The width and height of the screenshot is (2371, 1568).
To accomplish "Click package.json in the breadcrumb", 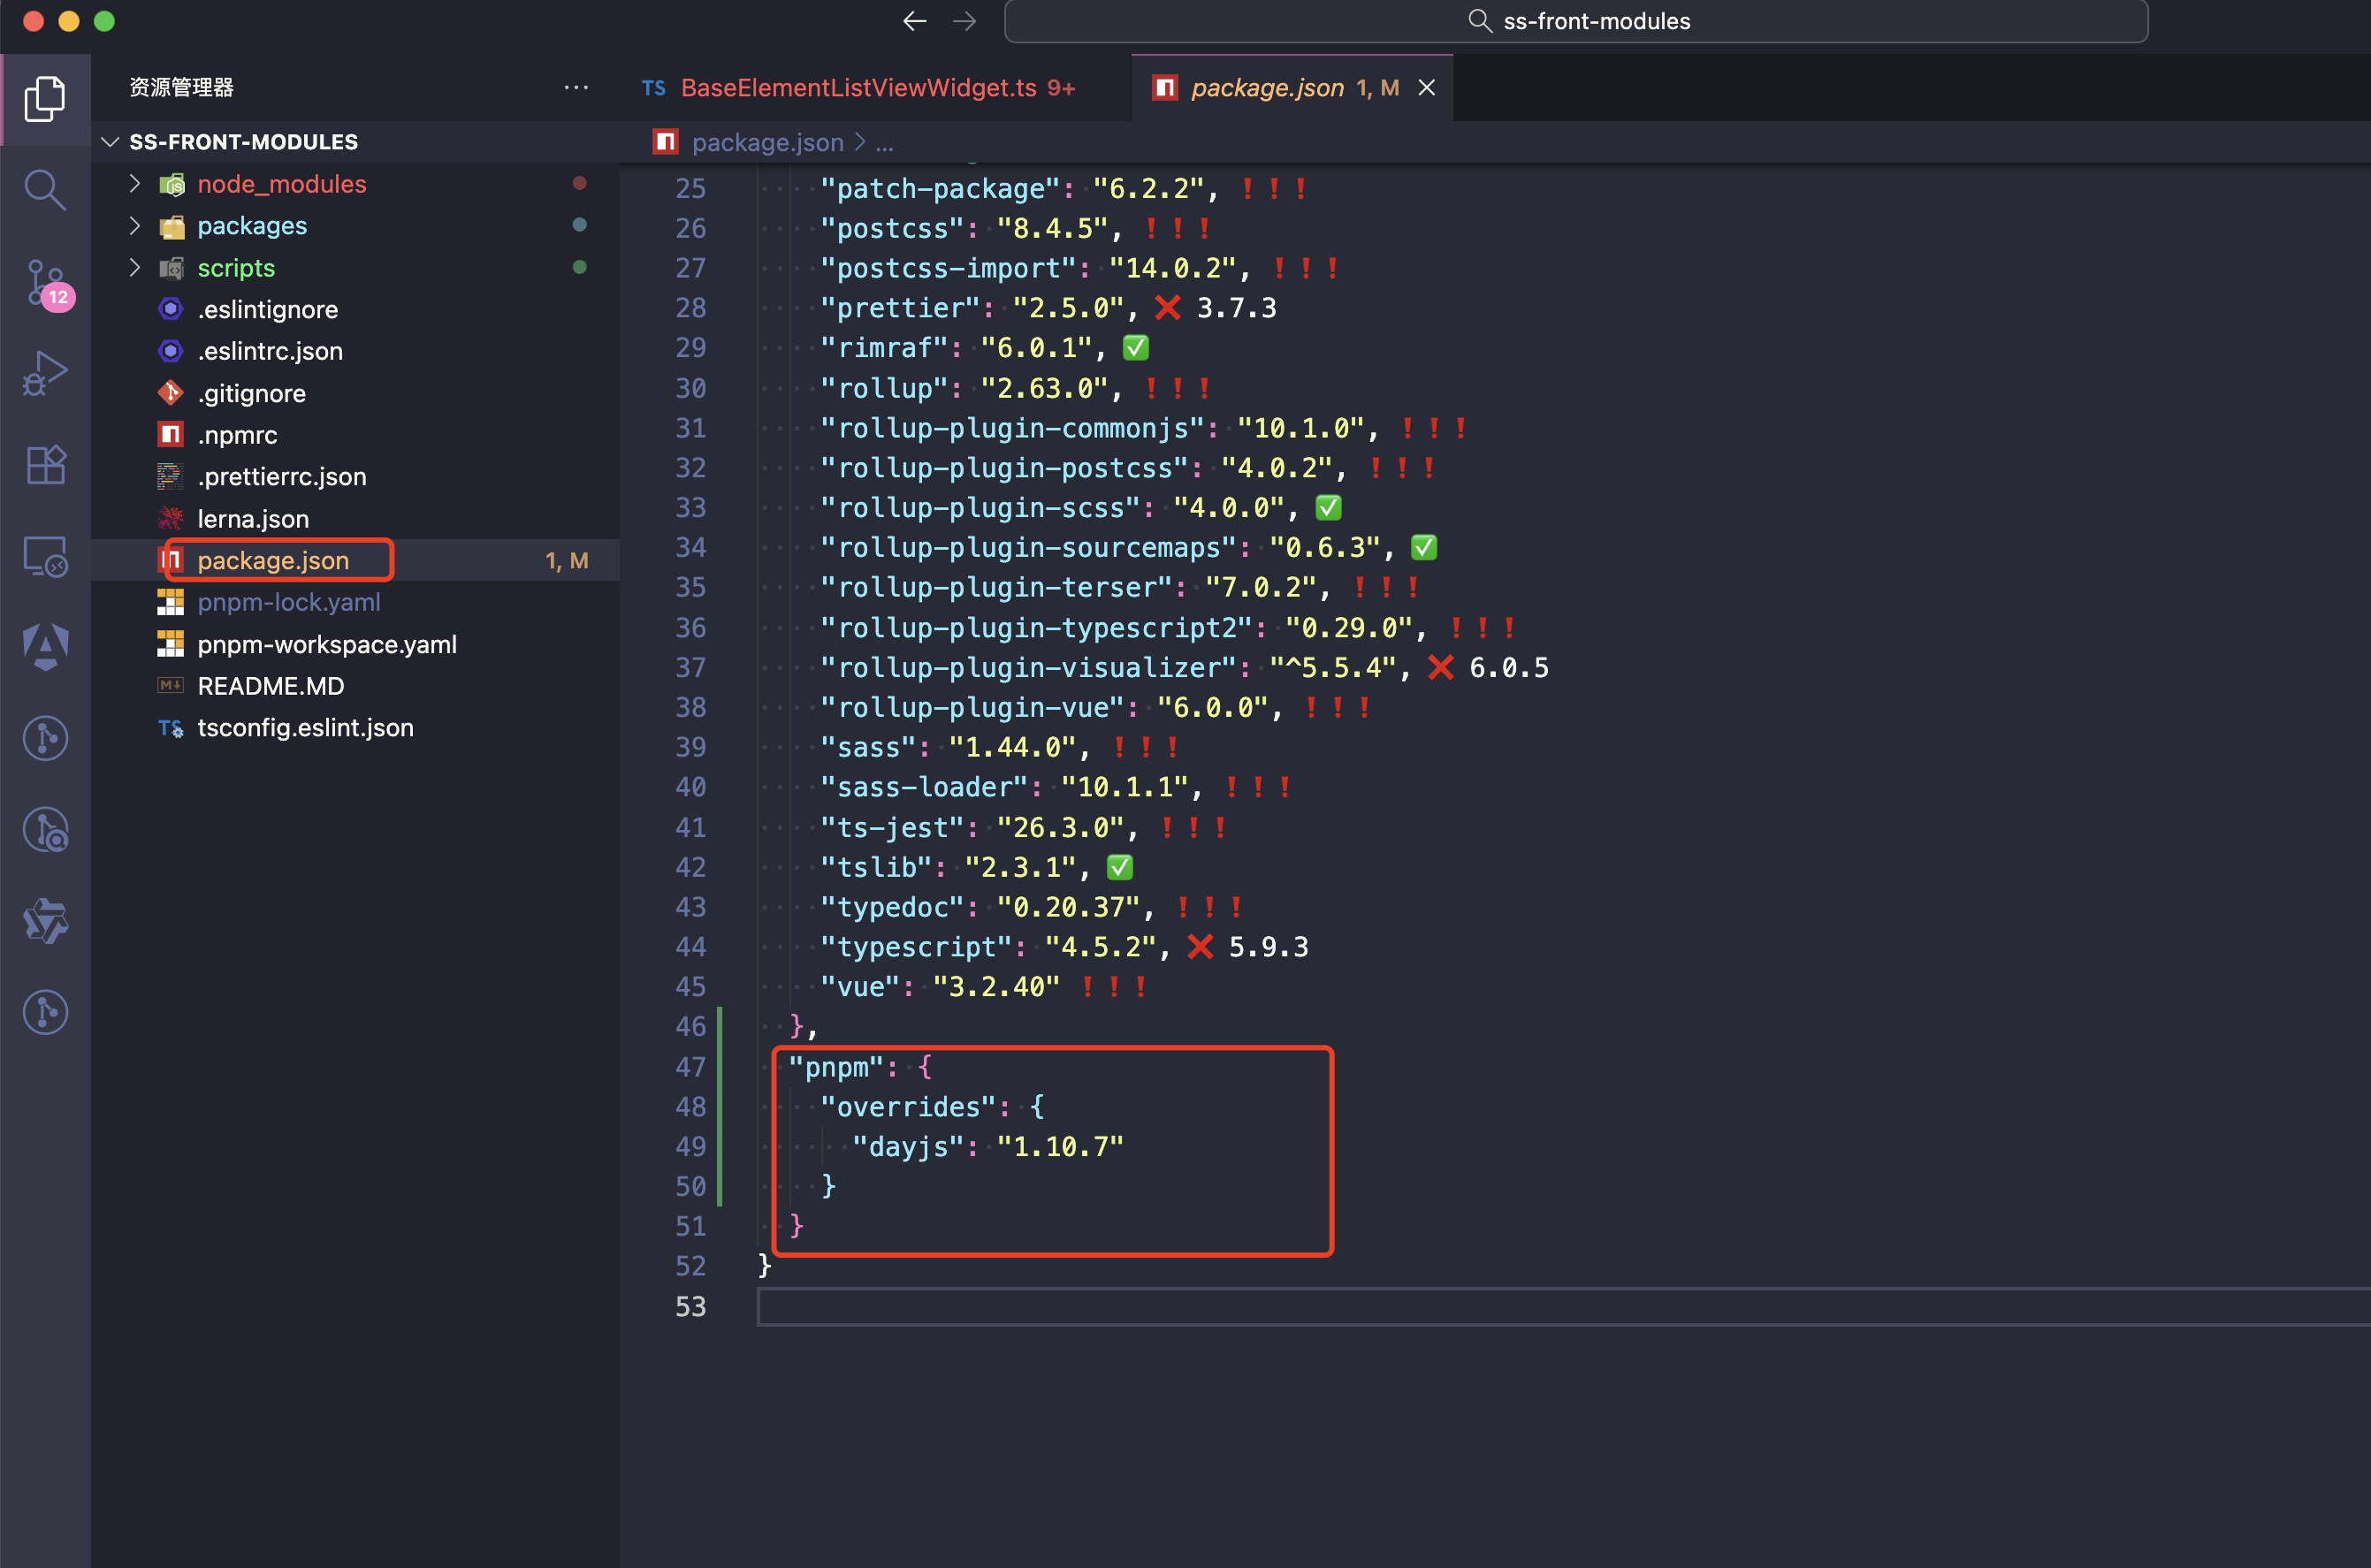I will tap(767, 143).
